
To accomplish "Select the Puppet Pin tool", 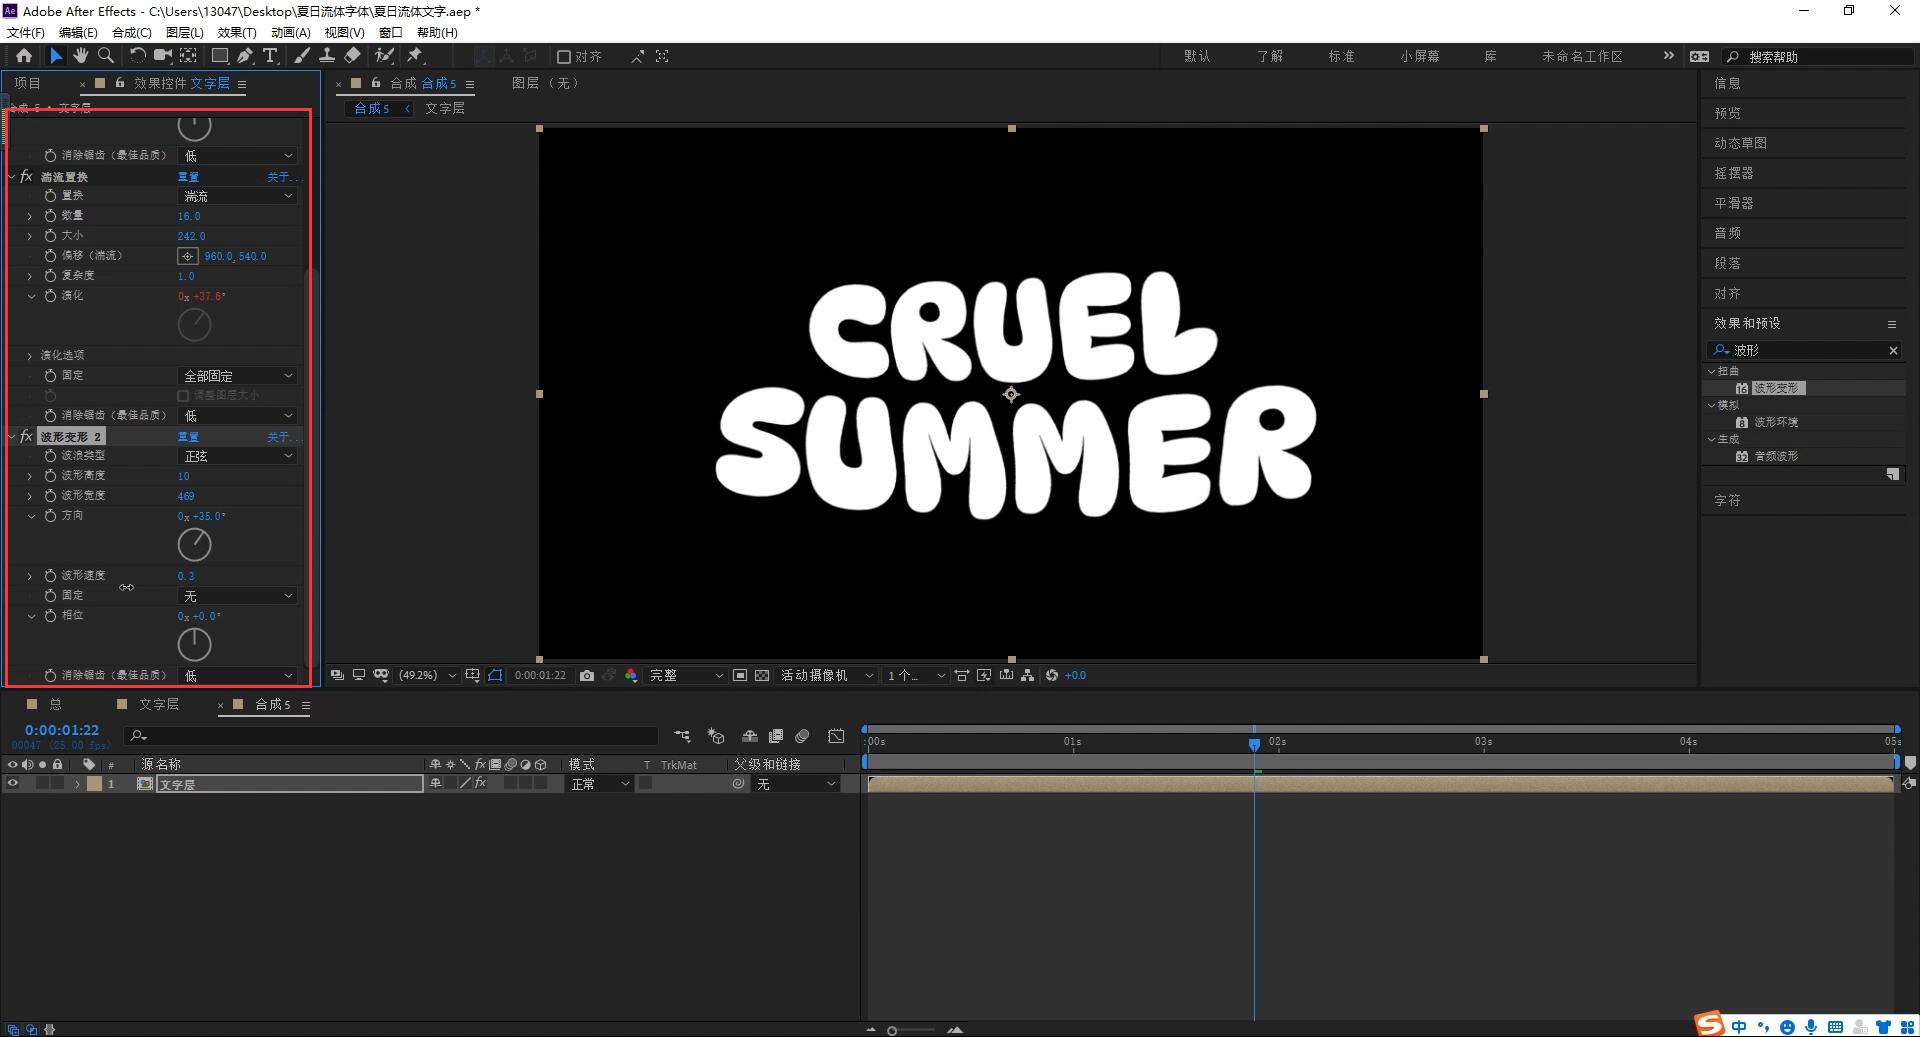I will (415, 56).
